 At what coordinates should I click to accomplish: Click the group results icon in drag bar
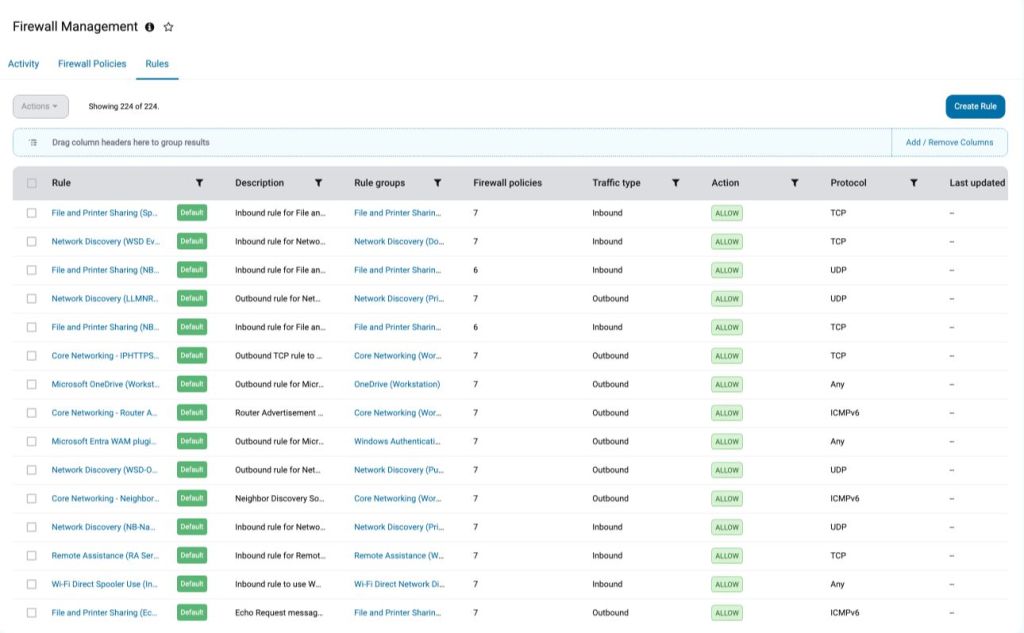[33, 142]
